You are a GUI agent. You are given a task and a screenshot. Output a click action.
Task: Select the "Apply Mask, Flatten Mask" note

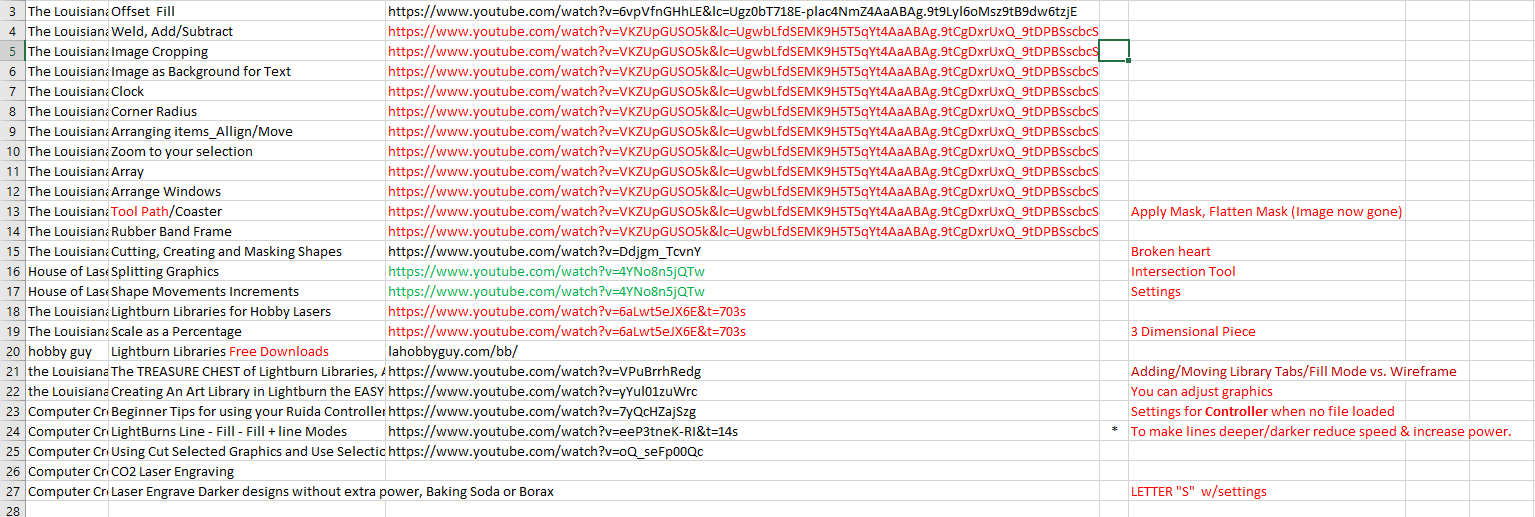pyautogui.click(x=1265, y=211)
